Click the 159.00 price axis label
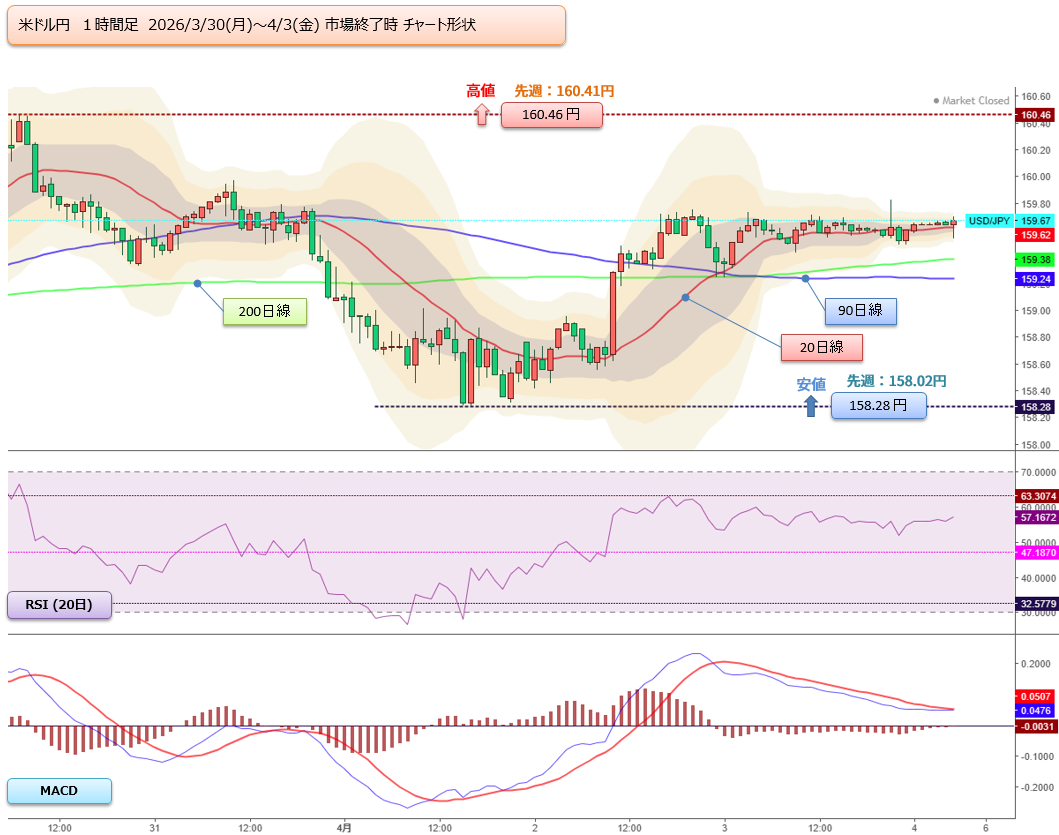Screen dimensions: 1059x835 1036,311
